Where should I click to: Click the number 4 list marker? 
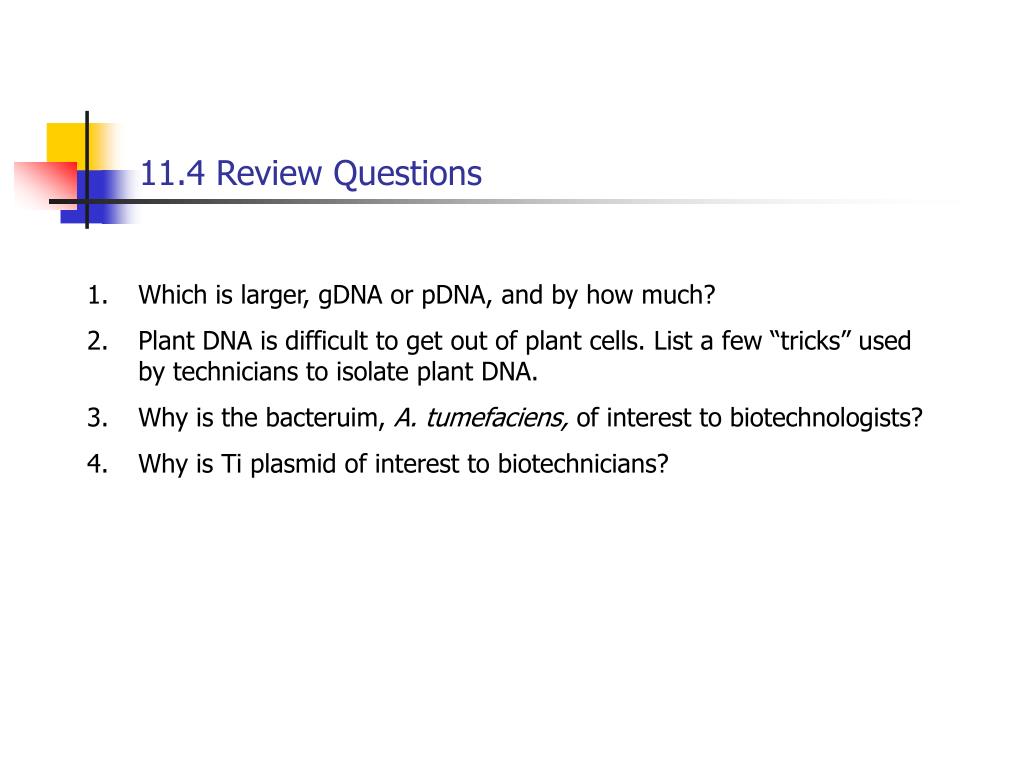[97, 464]
